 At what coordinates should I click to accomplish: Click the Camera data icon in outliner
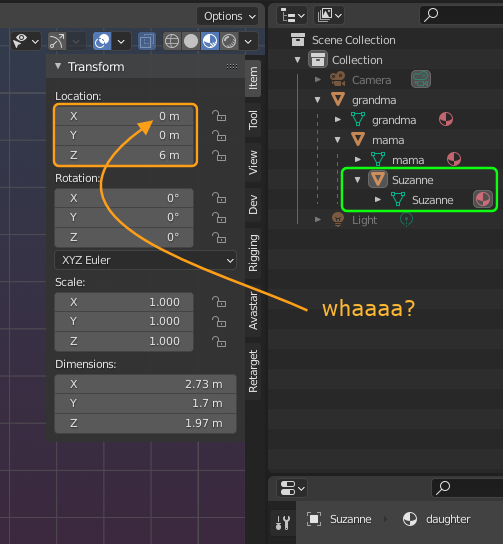421,79
